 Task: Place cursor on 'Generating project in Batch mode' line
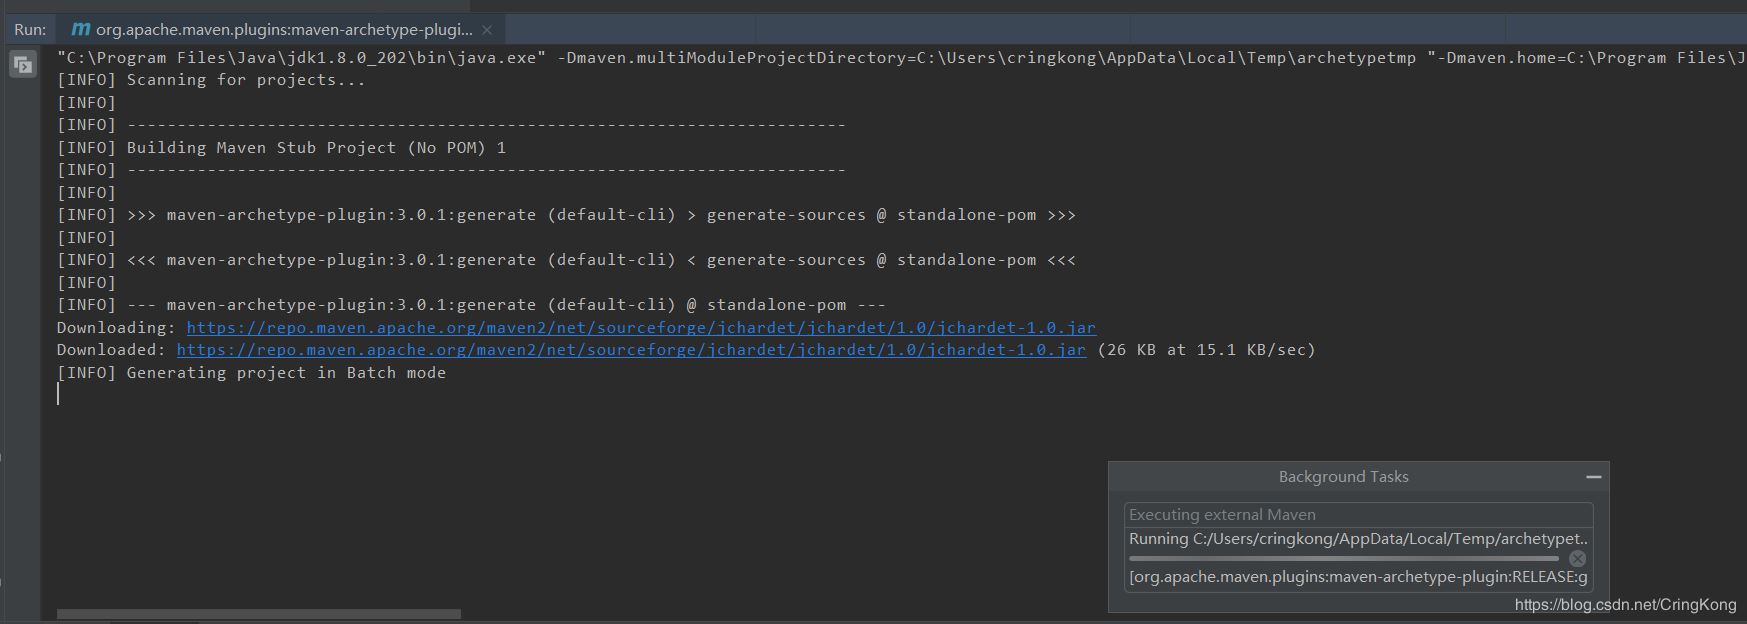286,373
